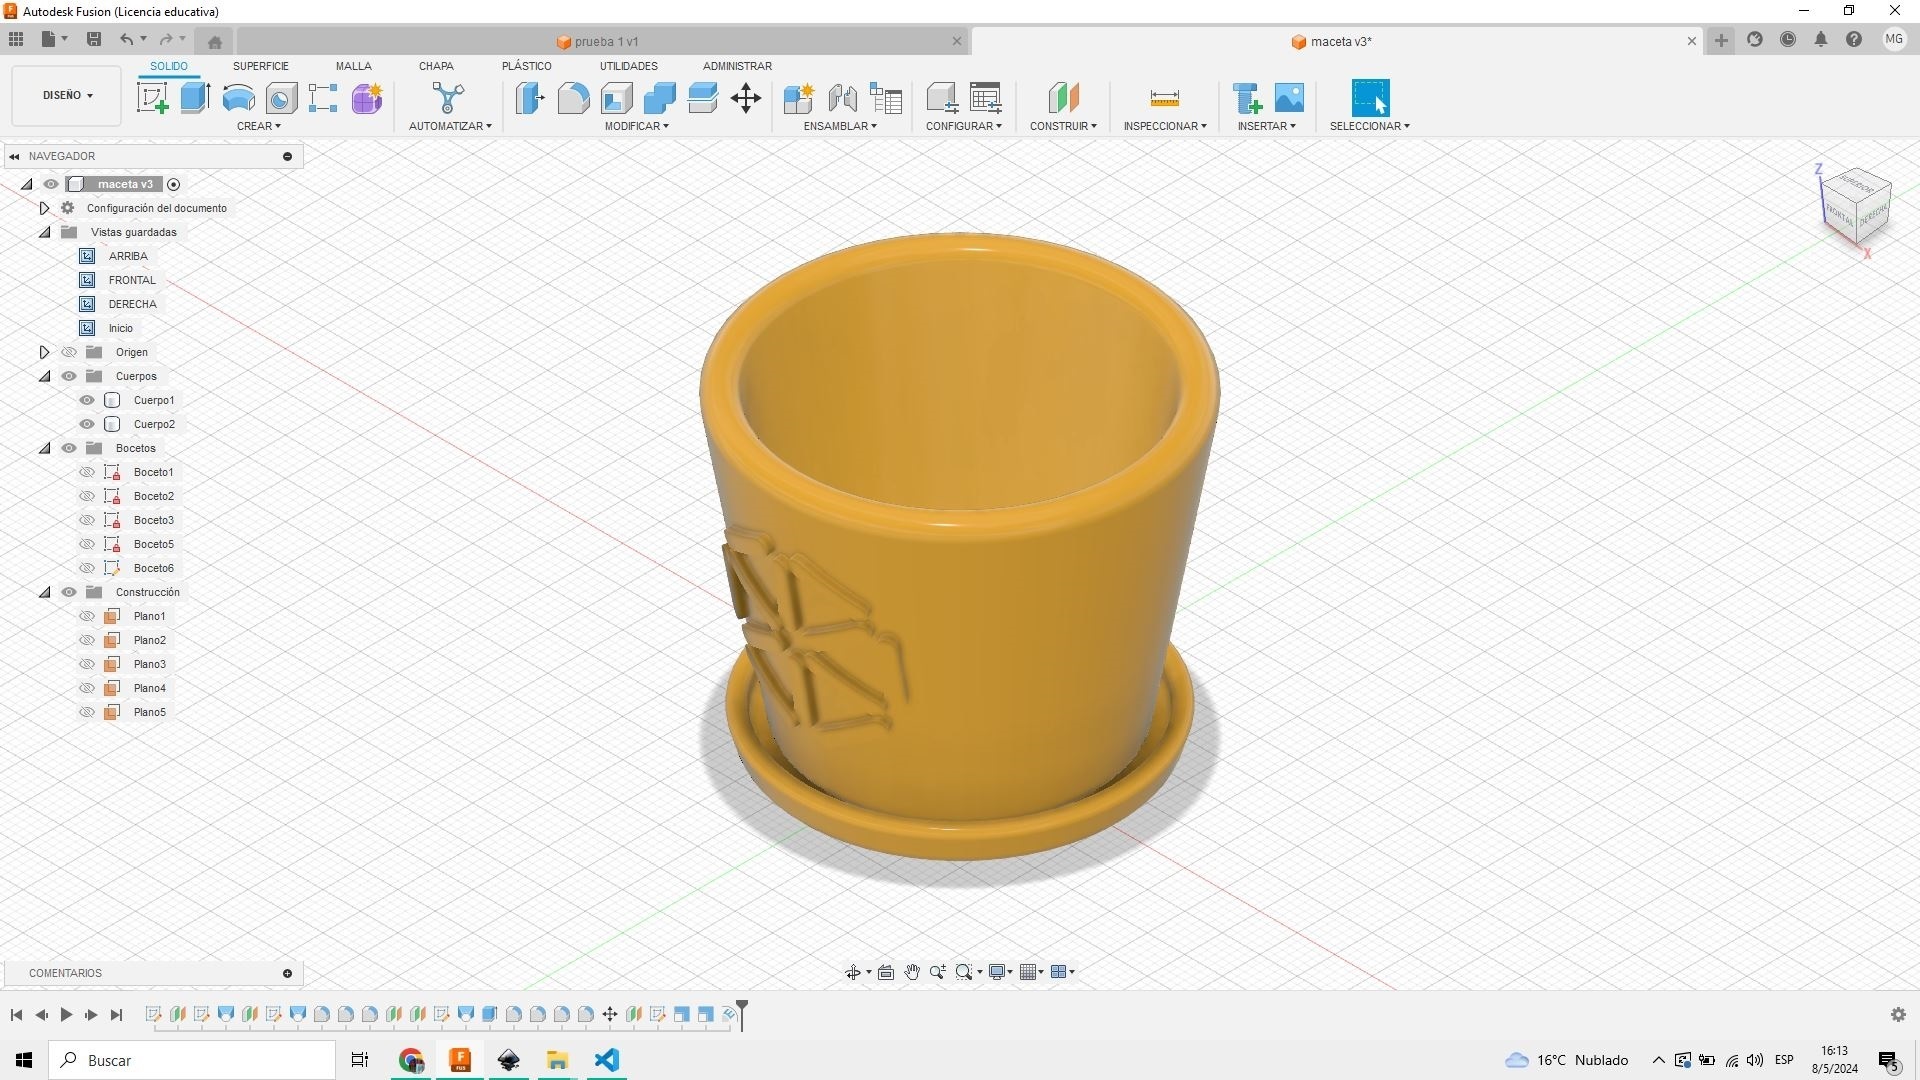Image resolution: width=1920 pixels, height=1080 pixels.
Task: Collapse the Bocetos folder
Action: (x=44, y=448)
